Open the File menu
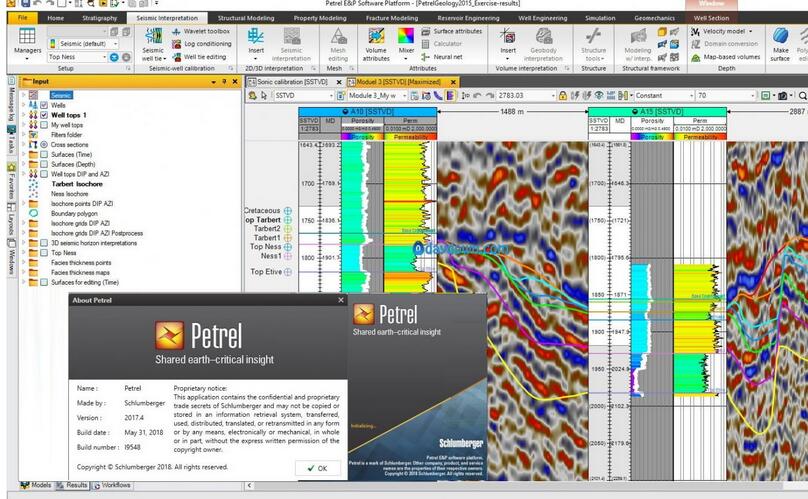This screenshot has width=808, height=499. [x=23, y=18]
